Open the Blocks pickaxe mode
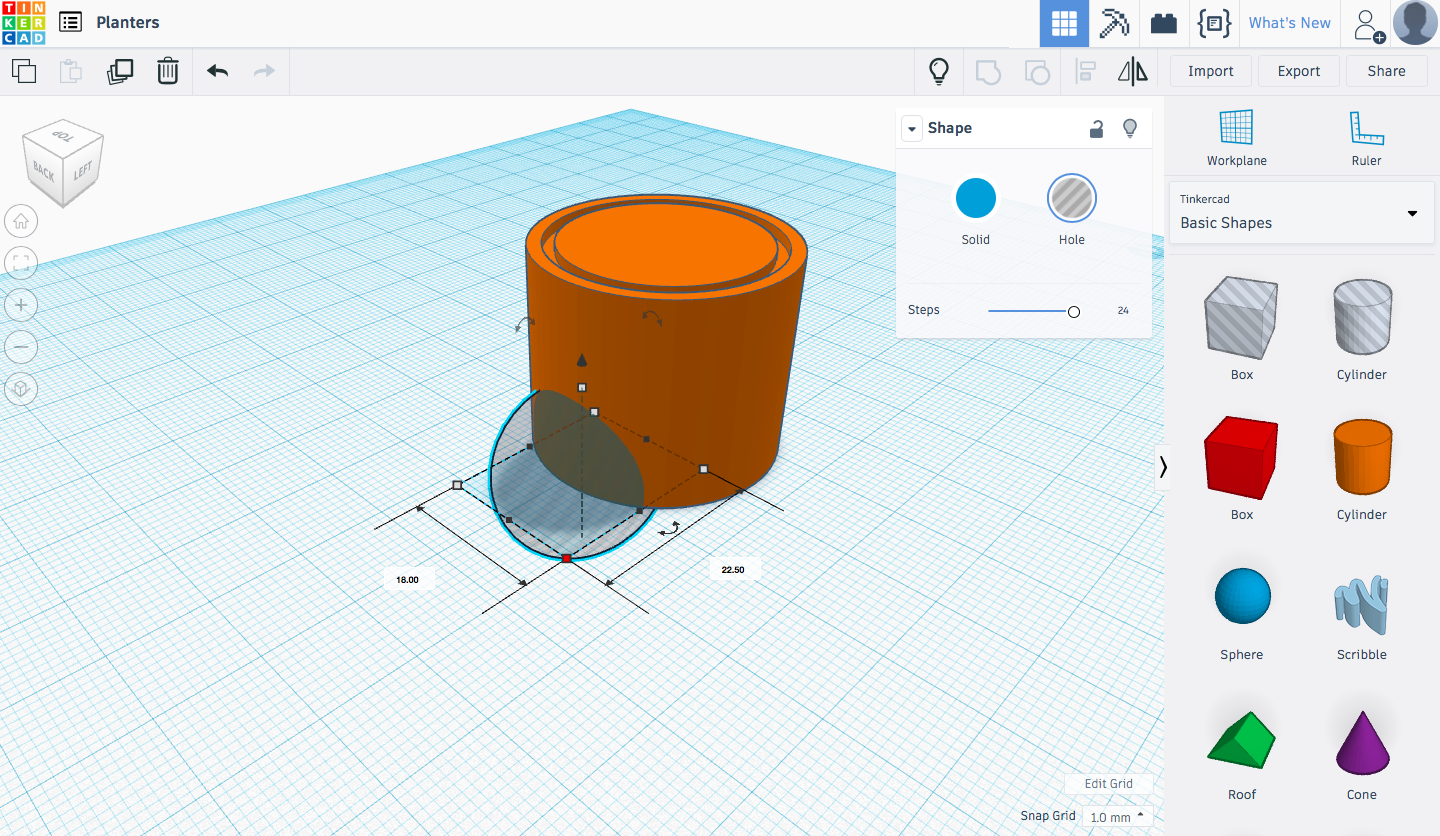 [x=1114, y=23]
